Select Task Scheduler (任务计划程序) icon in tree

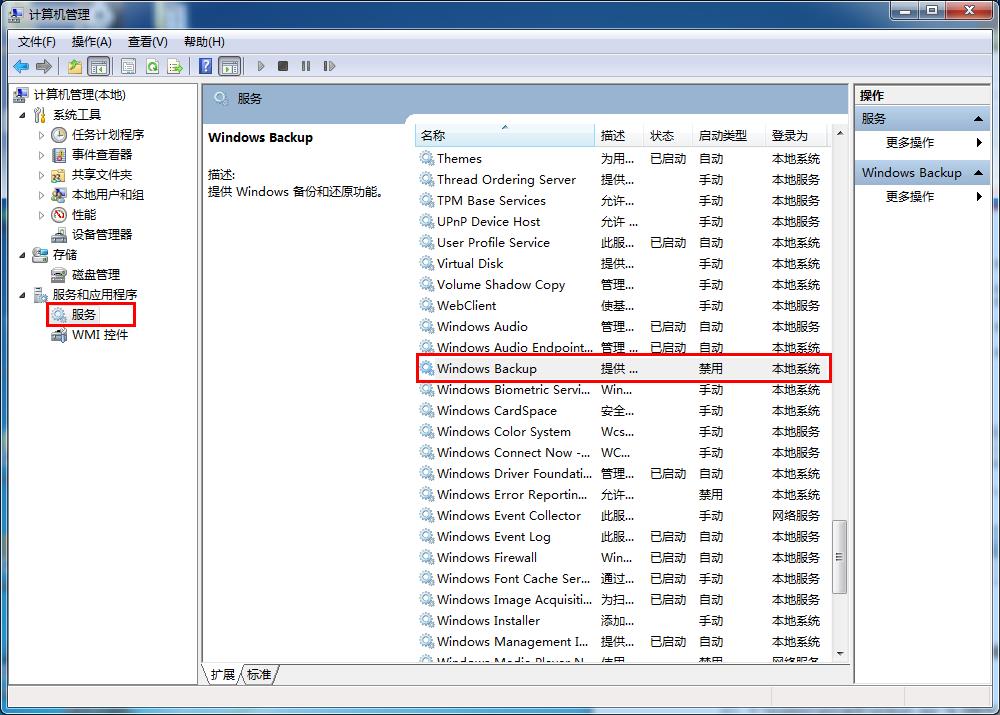(59, 135)
